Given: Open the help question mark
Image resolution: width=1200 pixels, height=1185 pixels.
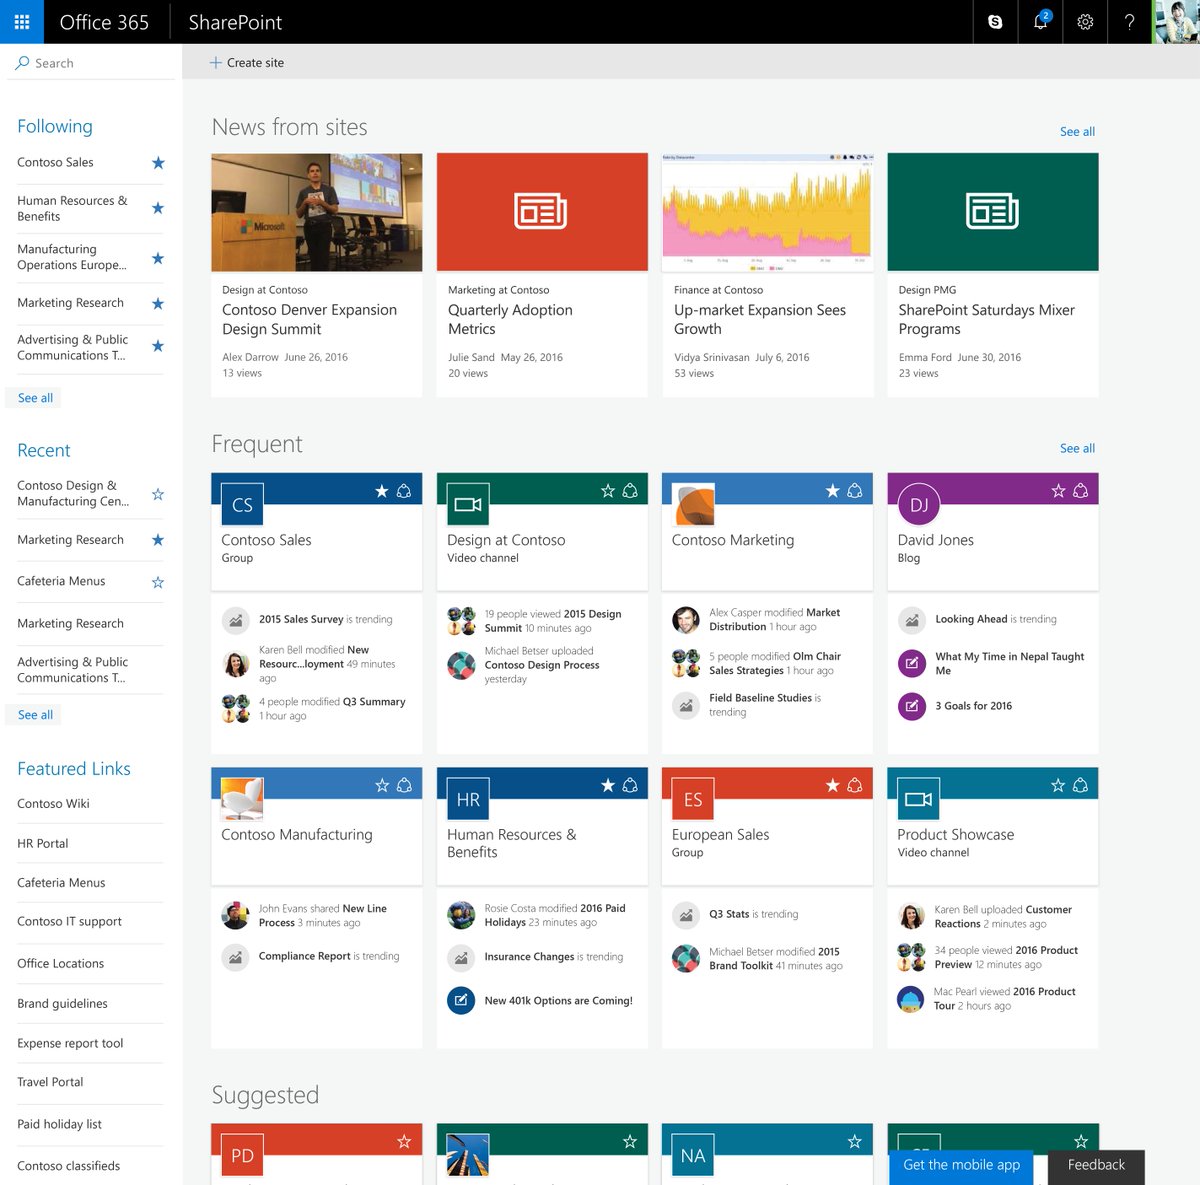Looking at the screenshot, I should [x=1130, y=22].
